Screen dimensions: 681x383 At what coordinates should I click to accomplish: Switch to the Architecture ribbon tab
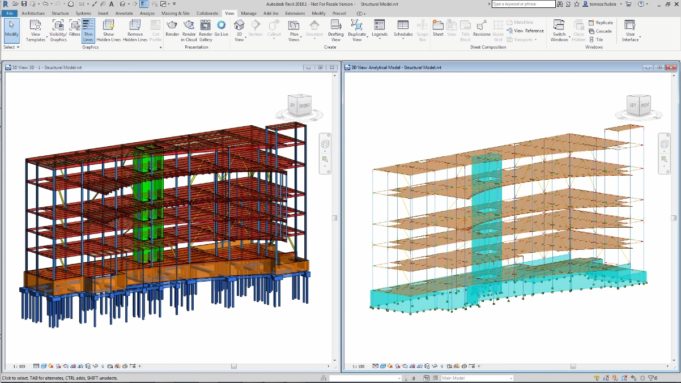tap(33, 13)
